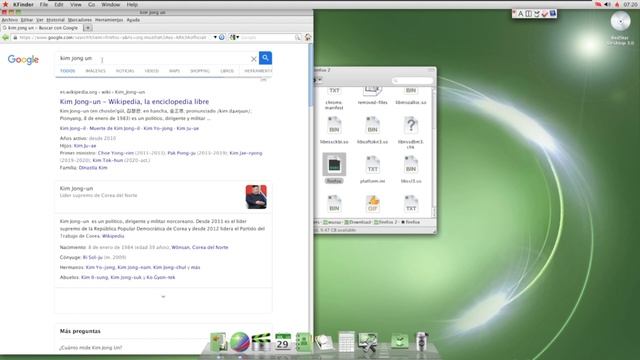Switch to the NOTICIAS results tab
Image resolution: width=640 pixels, height=360 pixels.
click(x=125, y=71)
